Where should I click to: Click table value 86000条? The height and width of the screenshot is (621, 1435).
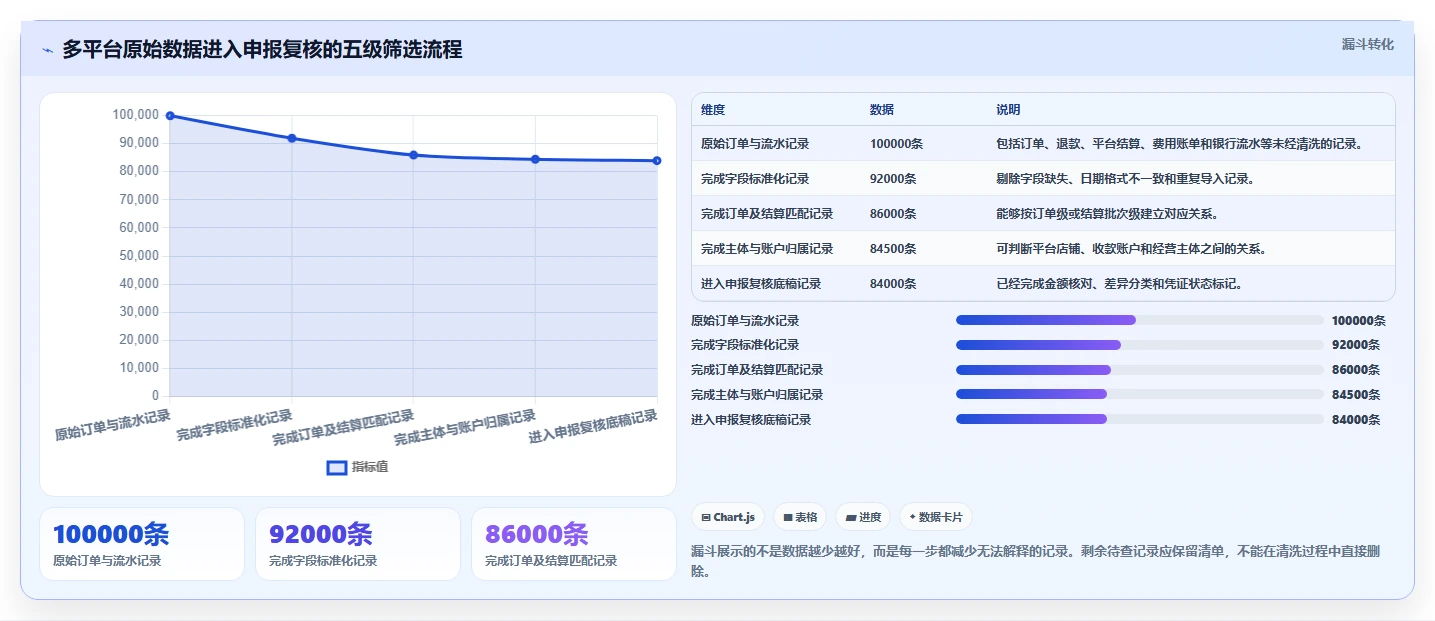pyautogui.click(x=893, y=214)
